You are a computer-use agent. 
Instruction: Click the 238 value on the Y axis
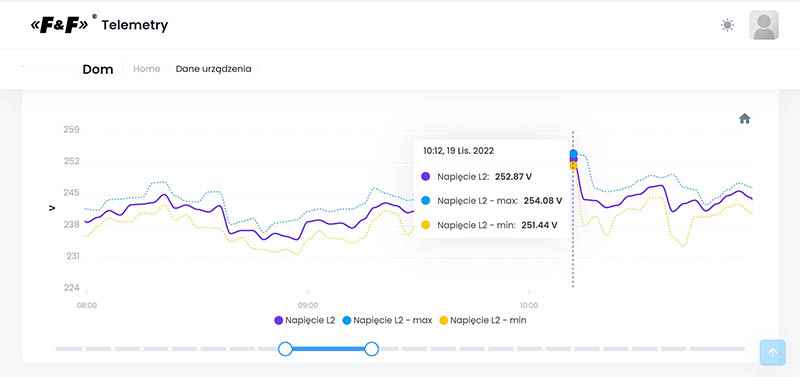coord(71,224)
